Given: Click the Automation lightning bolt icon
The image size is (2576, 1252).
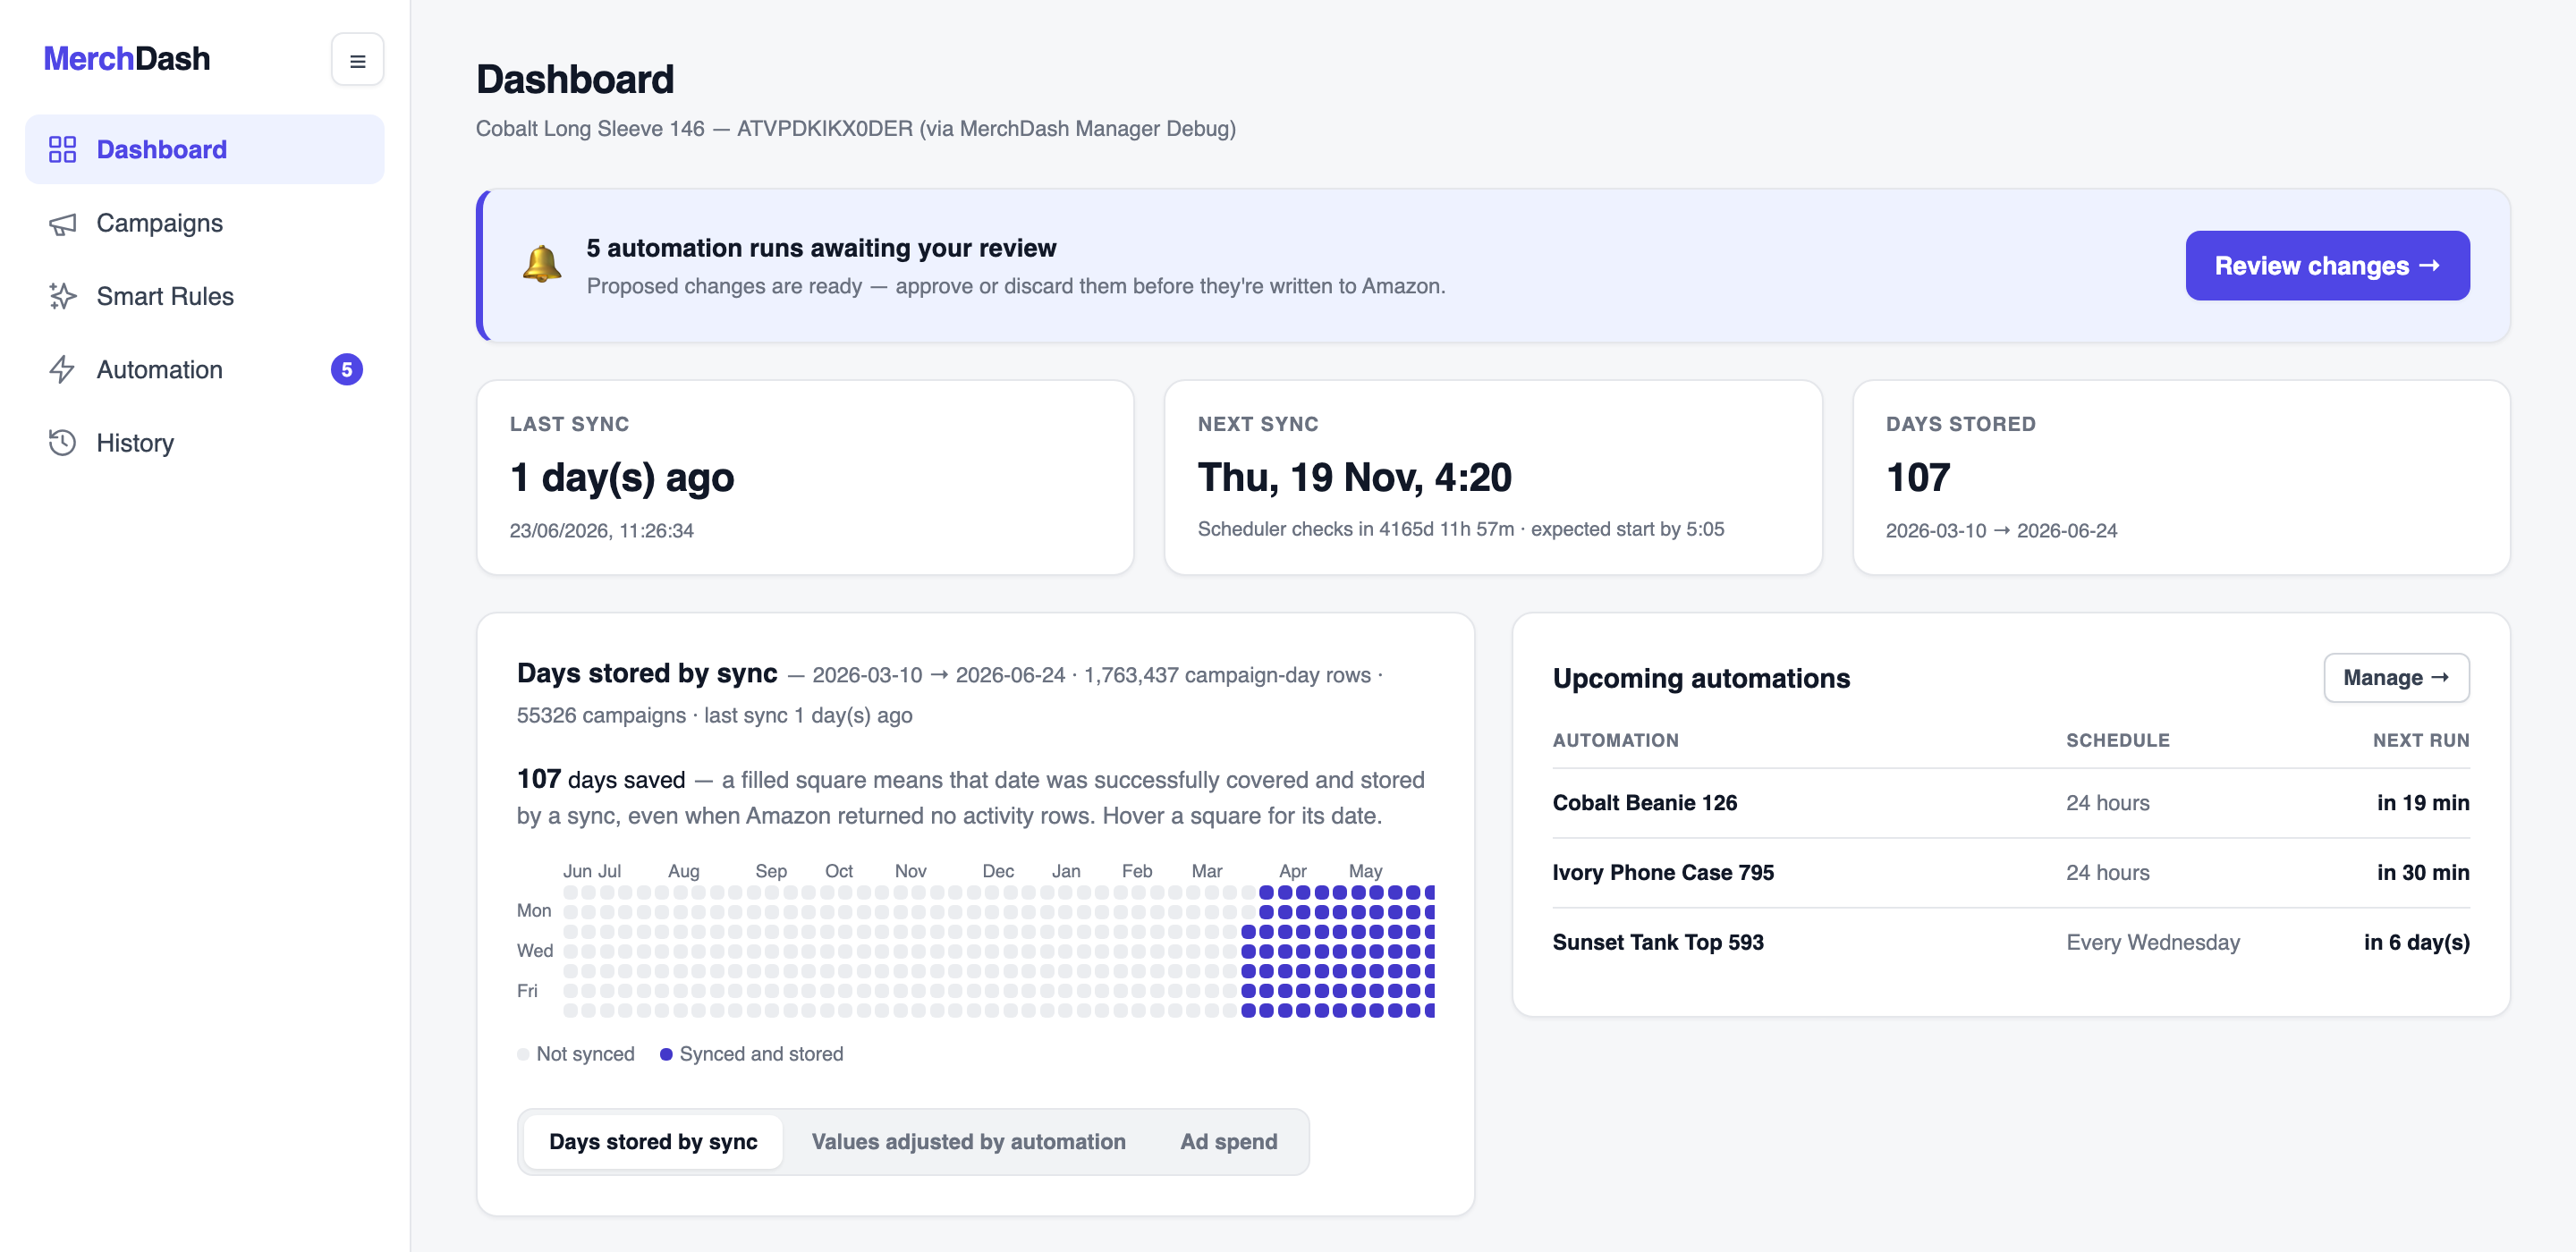Looking at the screenshot, I should click(62, 370).
